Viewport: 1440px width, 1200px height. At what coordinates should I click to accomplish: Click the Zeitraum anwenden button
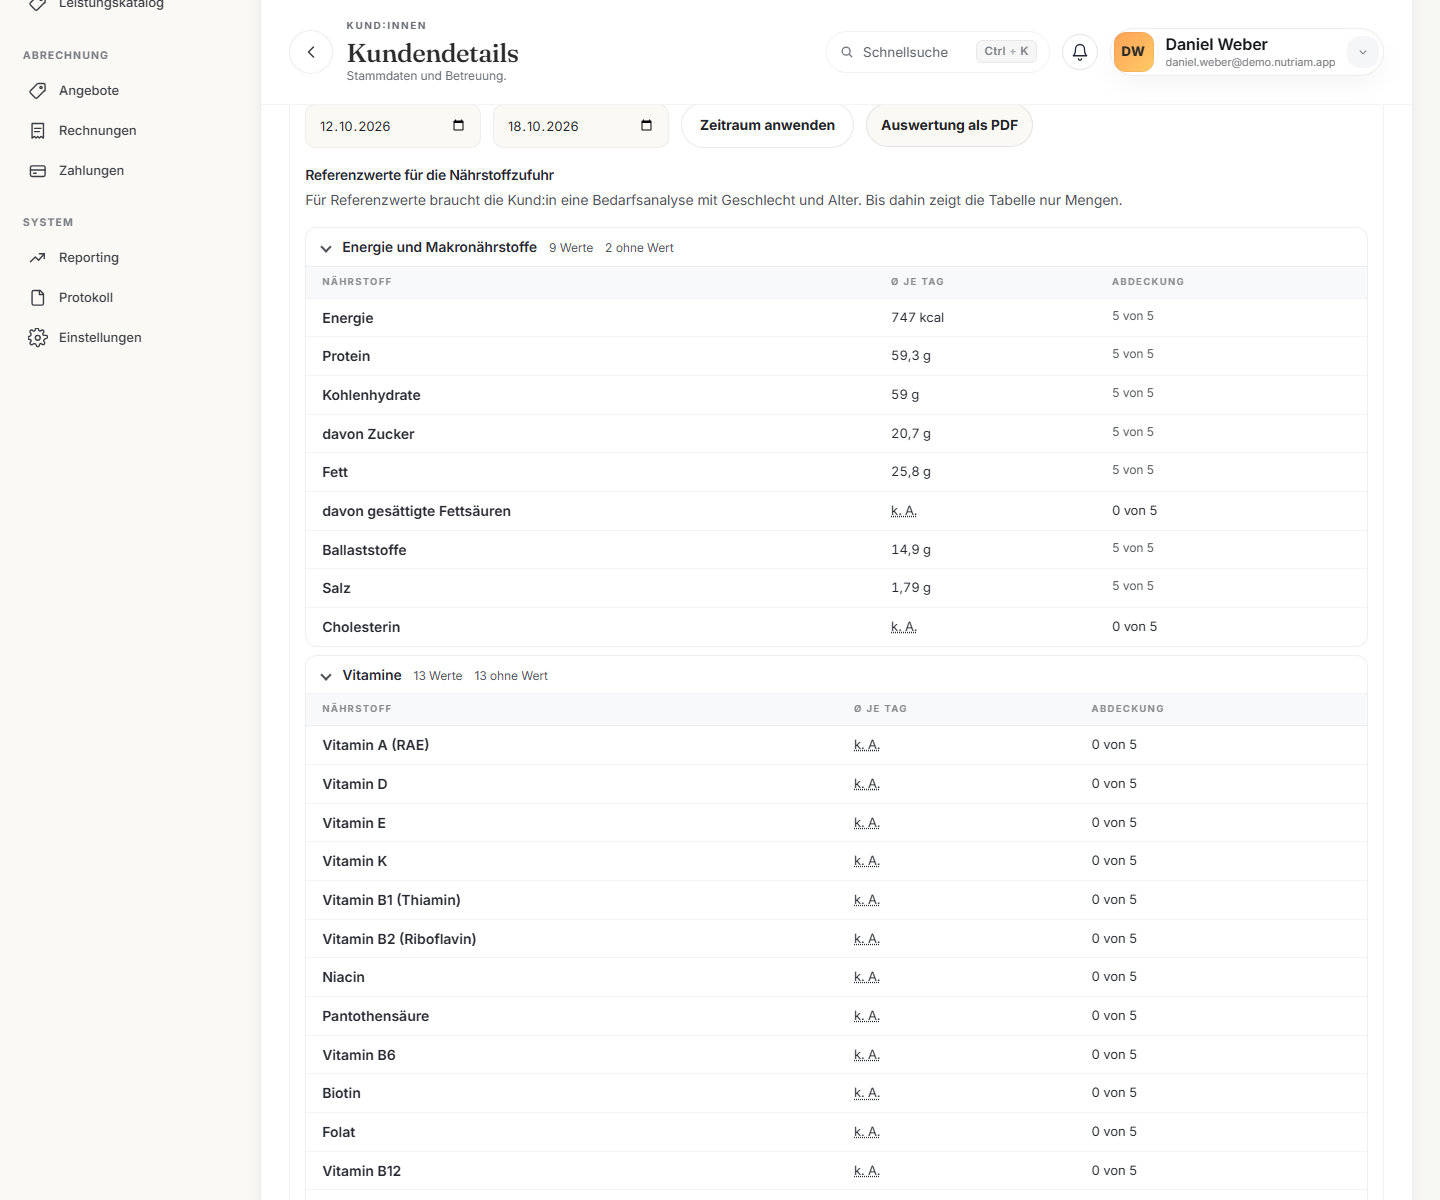point(767,125)
